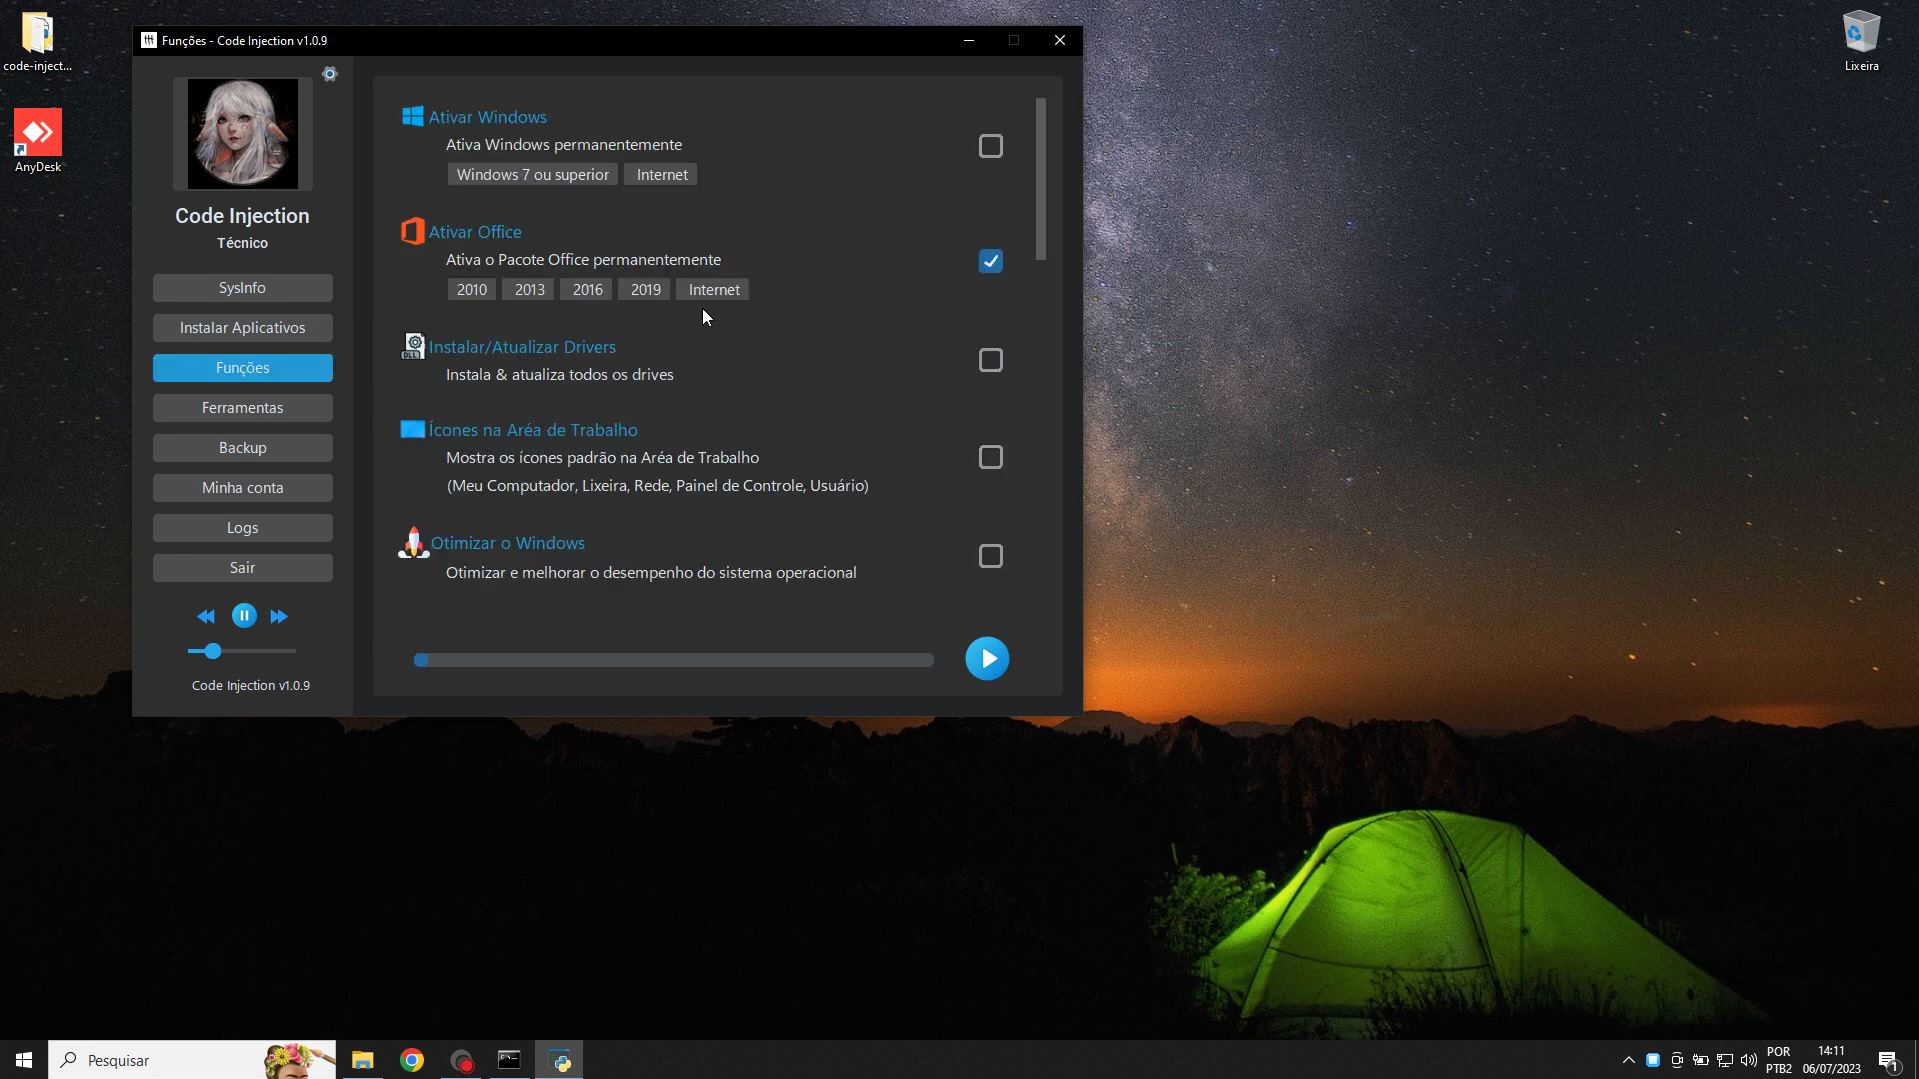Image resolution: width=1919 pixels, height=1079 pixels.
Task: Click the 2010 Office version tag
Action: pos(472,290)
